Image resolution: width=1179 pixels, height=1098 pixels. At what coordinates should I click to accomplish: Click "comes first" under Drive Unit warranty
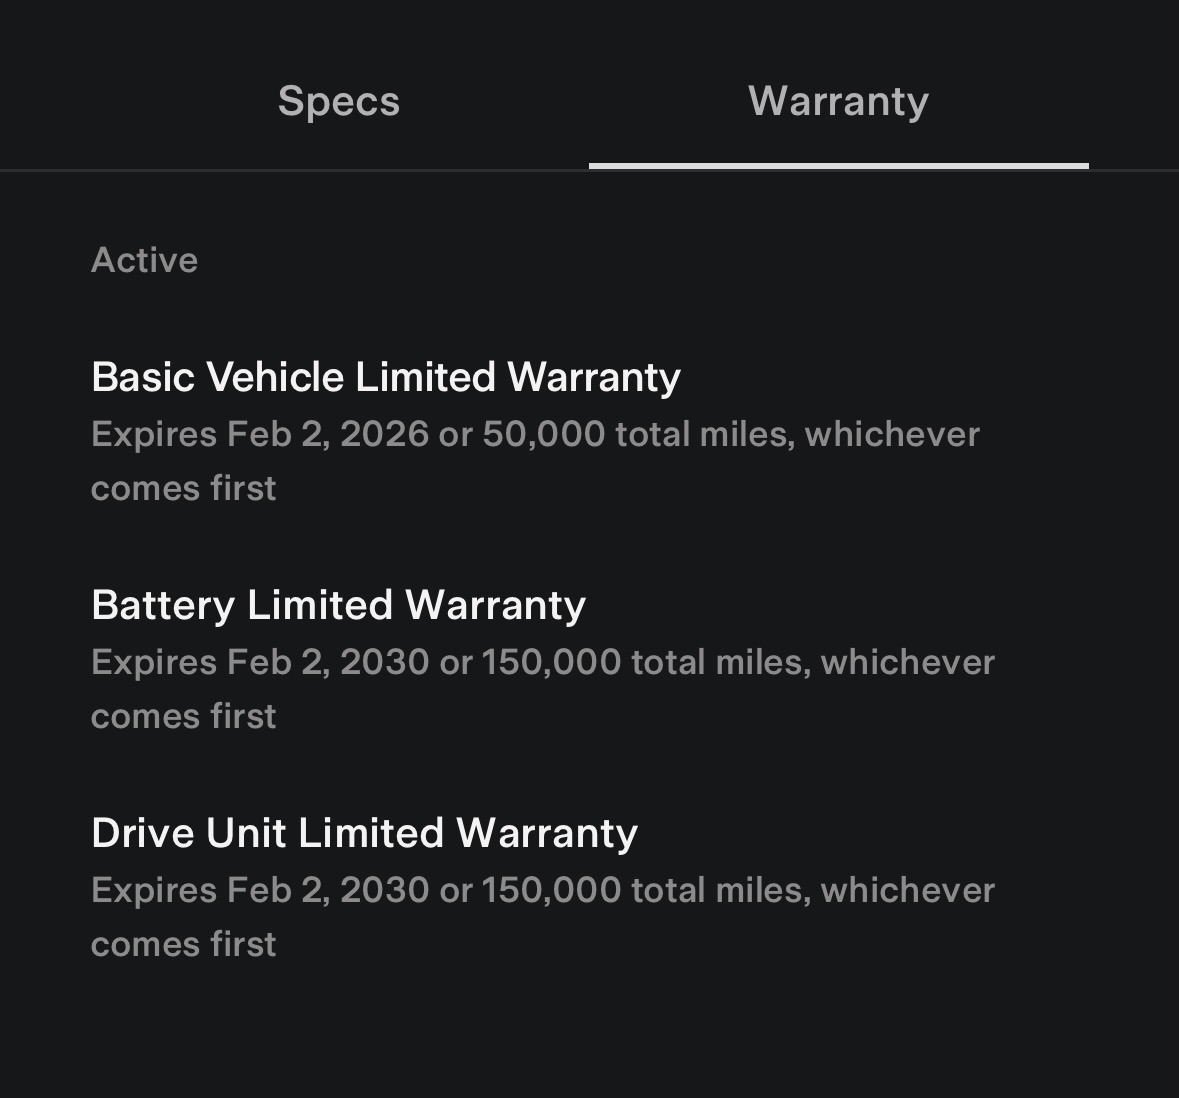[x=183, y=944]
